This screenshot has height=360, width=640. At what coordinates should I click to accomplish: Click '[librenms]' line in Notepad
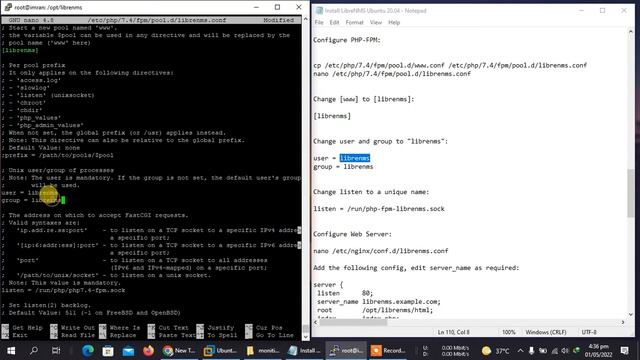[x=332, y=116]
